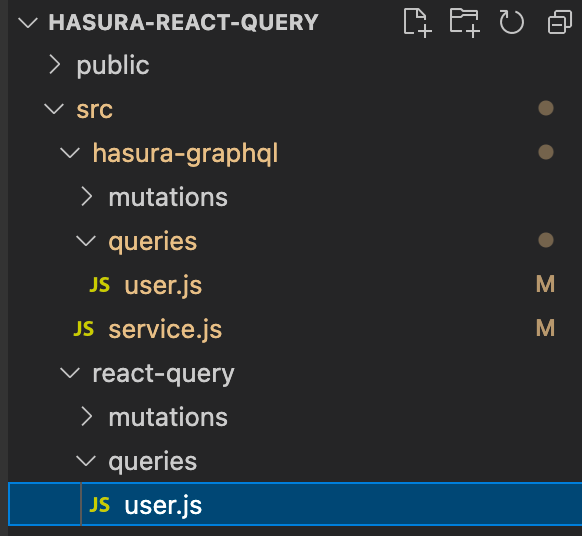Screen dimensions: 582x536
Task: Click JS icon of selected user.js
Action: (100, 505)
